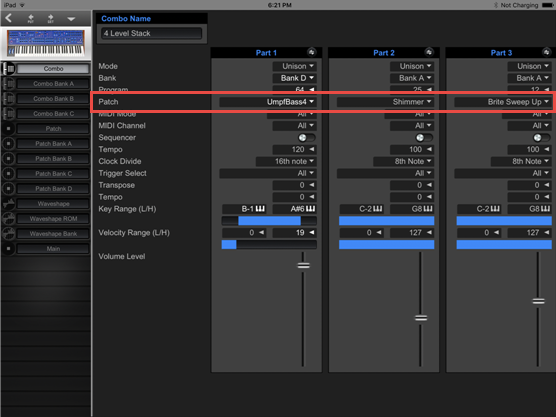Select the Main sidebar item

[x=53, y=249]
